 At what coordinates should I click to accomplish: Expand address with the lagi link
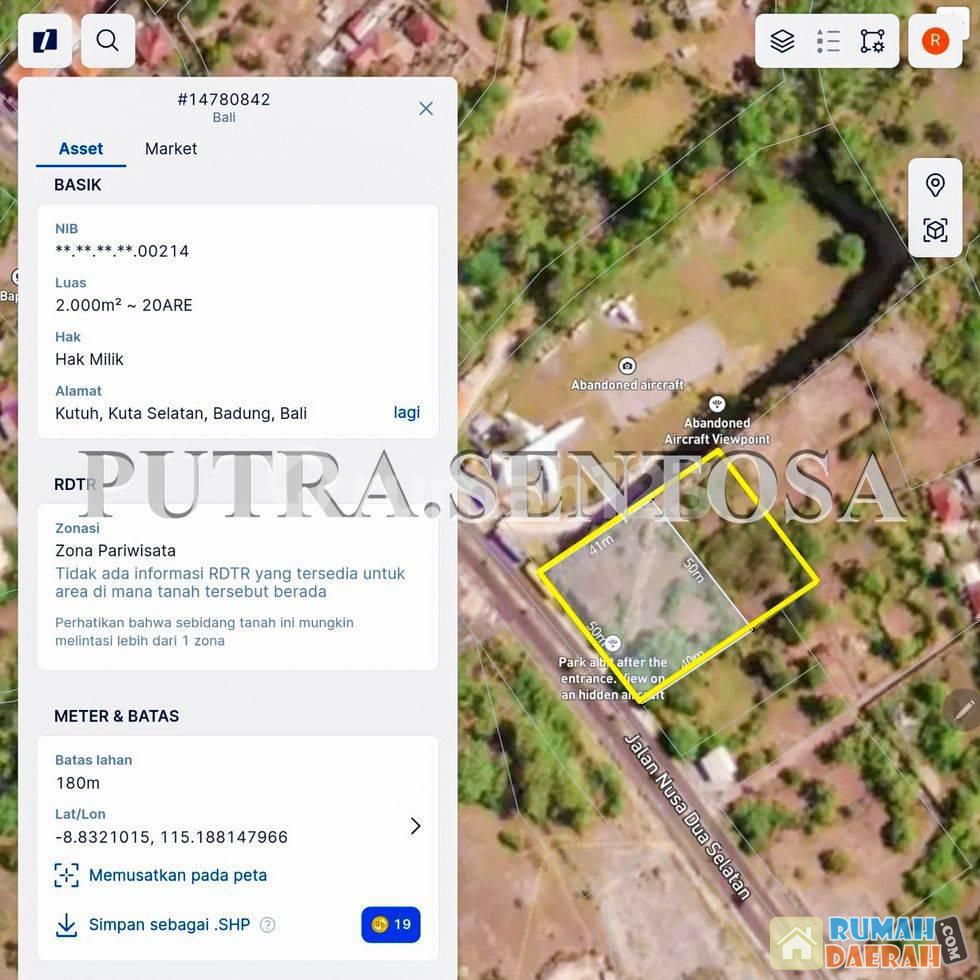point(406,412)
